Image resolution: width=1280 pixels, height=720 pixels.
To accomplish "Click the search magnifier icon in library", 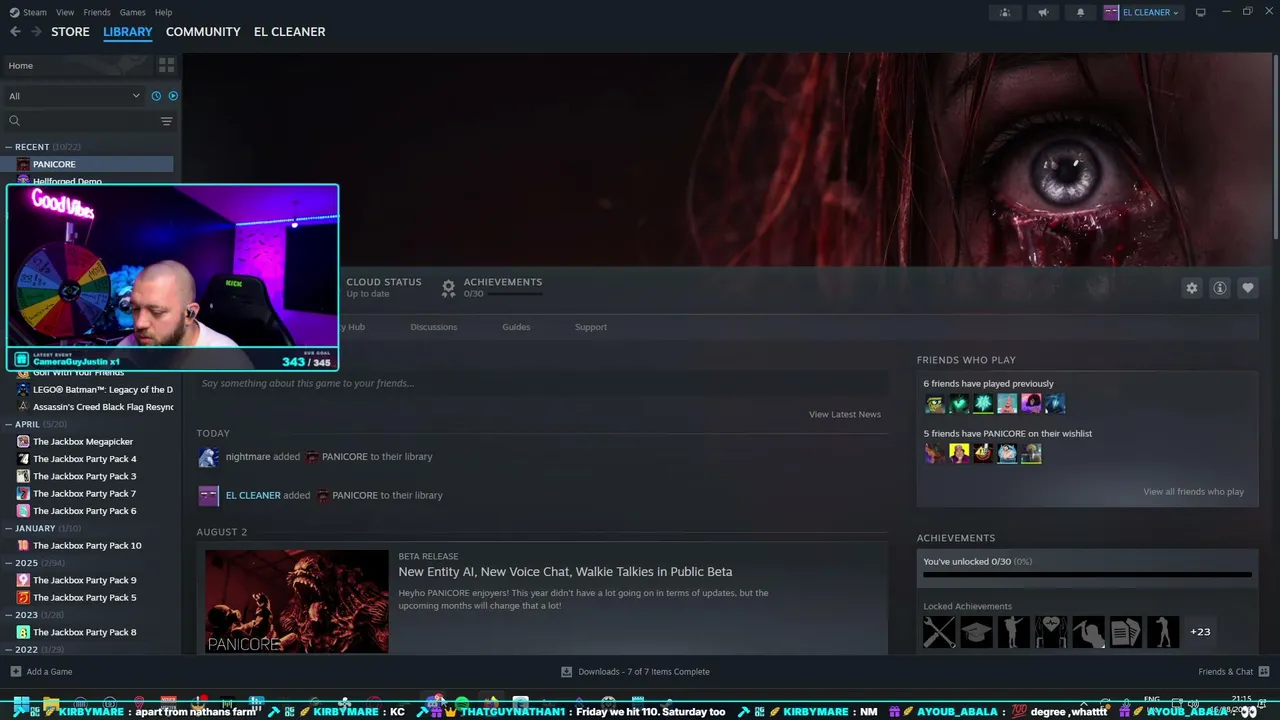I will [x=14, y=121].
